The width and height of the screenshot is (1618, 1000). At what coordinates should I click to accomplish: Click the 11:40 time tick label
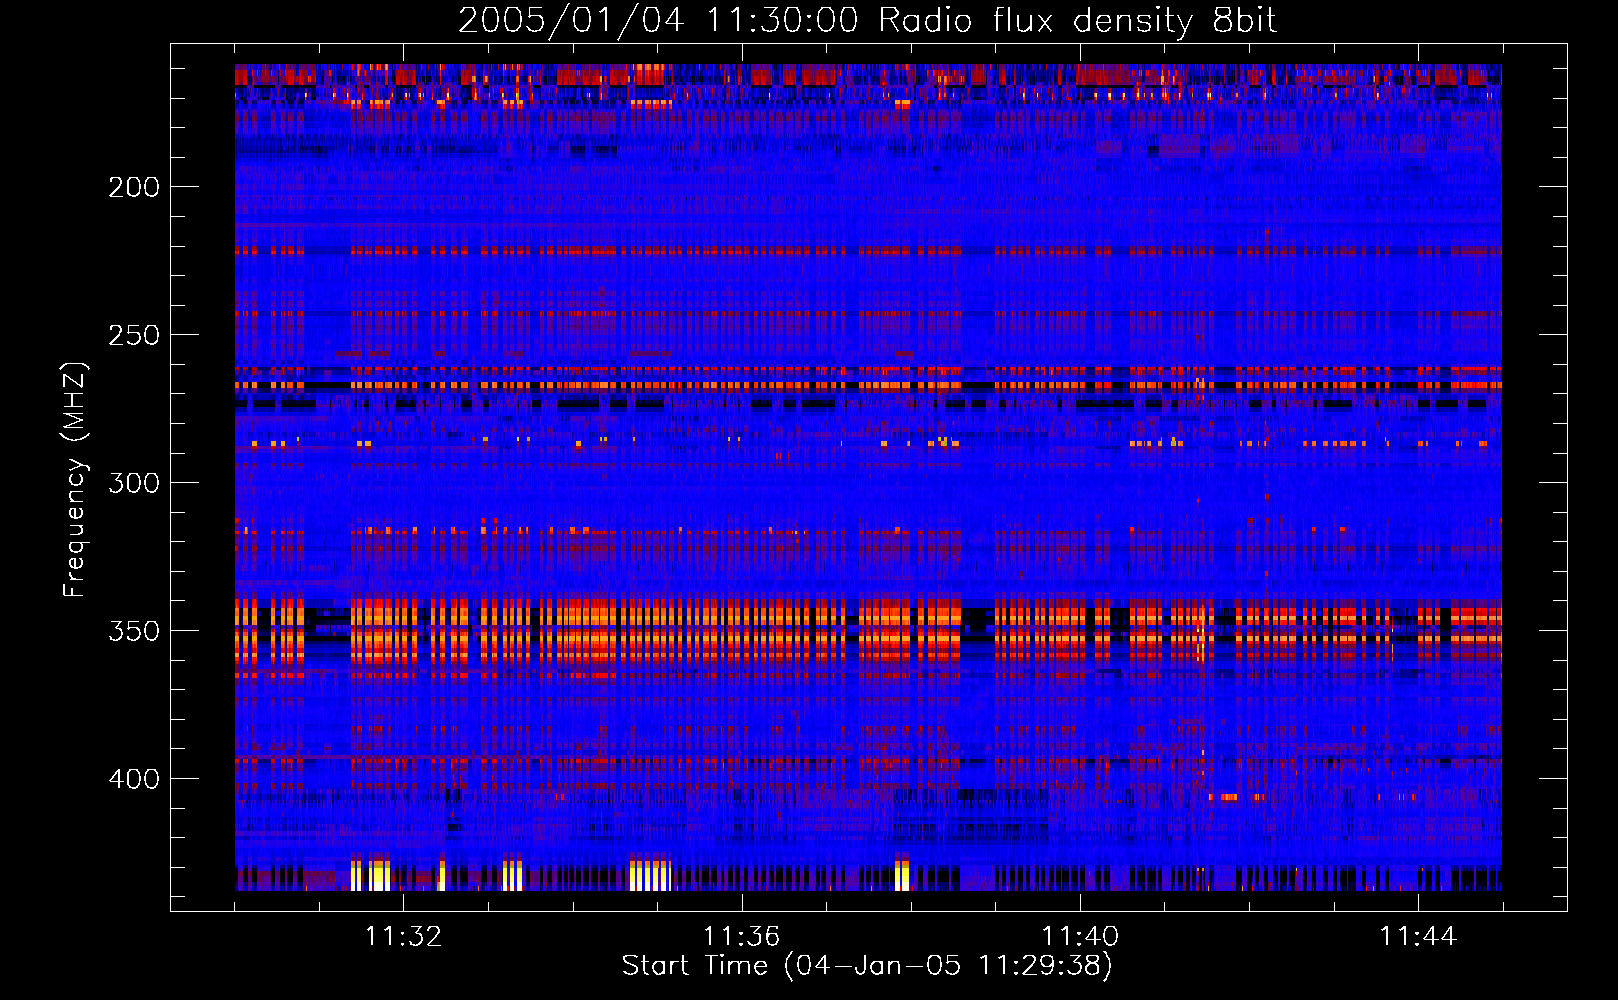[x=1080, y=936]
